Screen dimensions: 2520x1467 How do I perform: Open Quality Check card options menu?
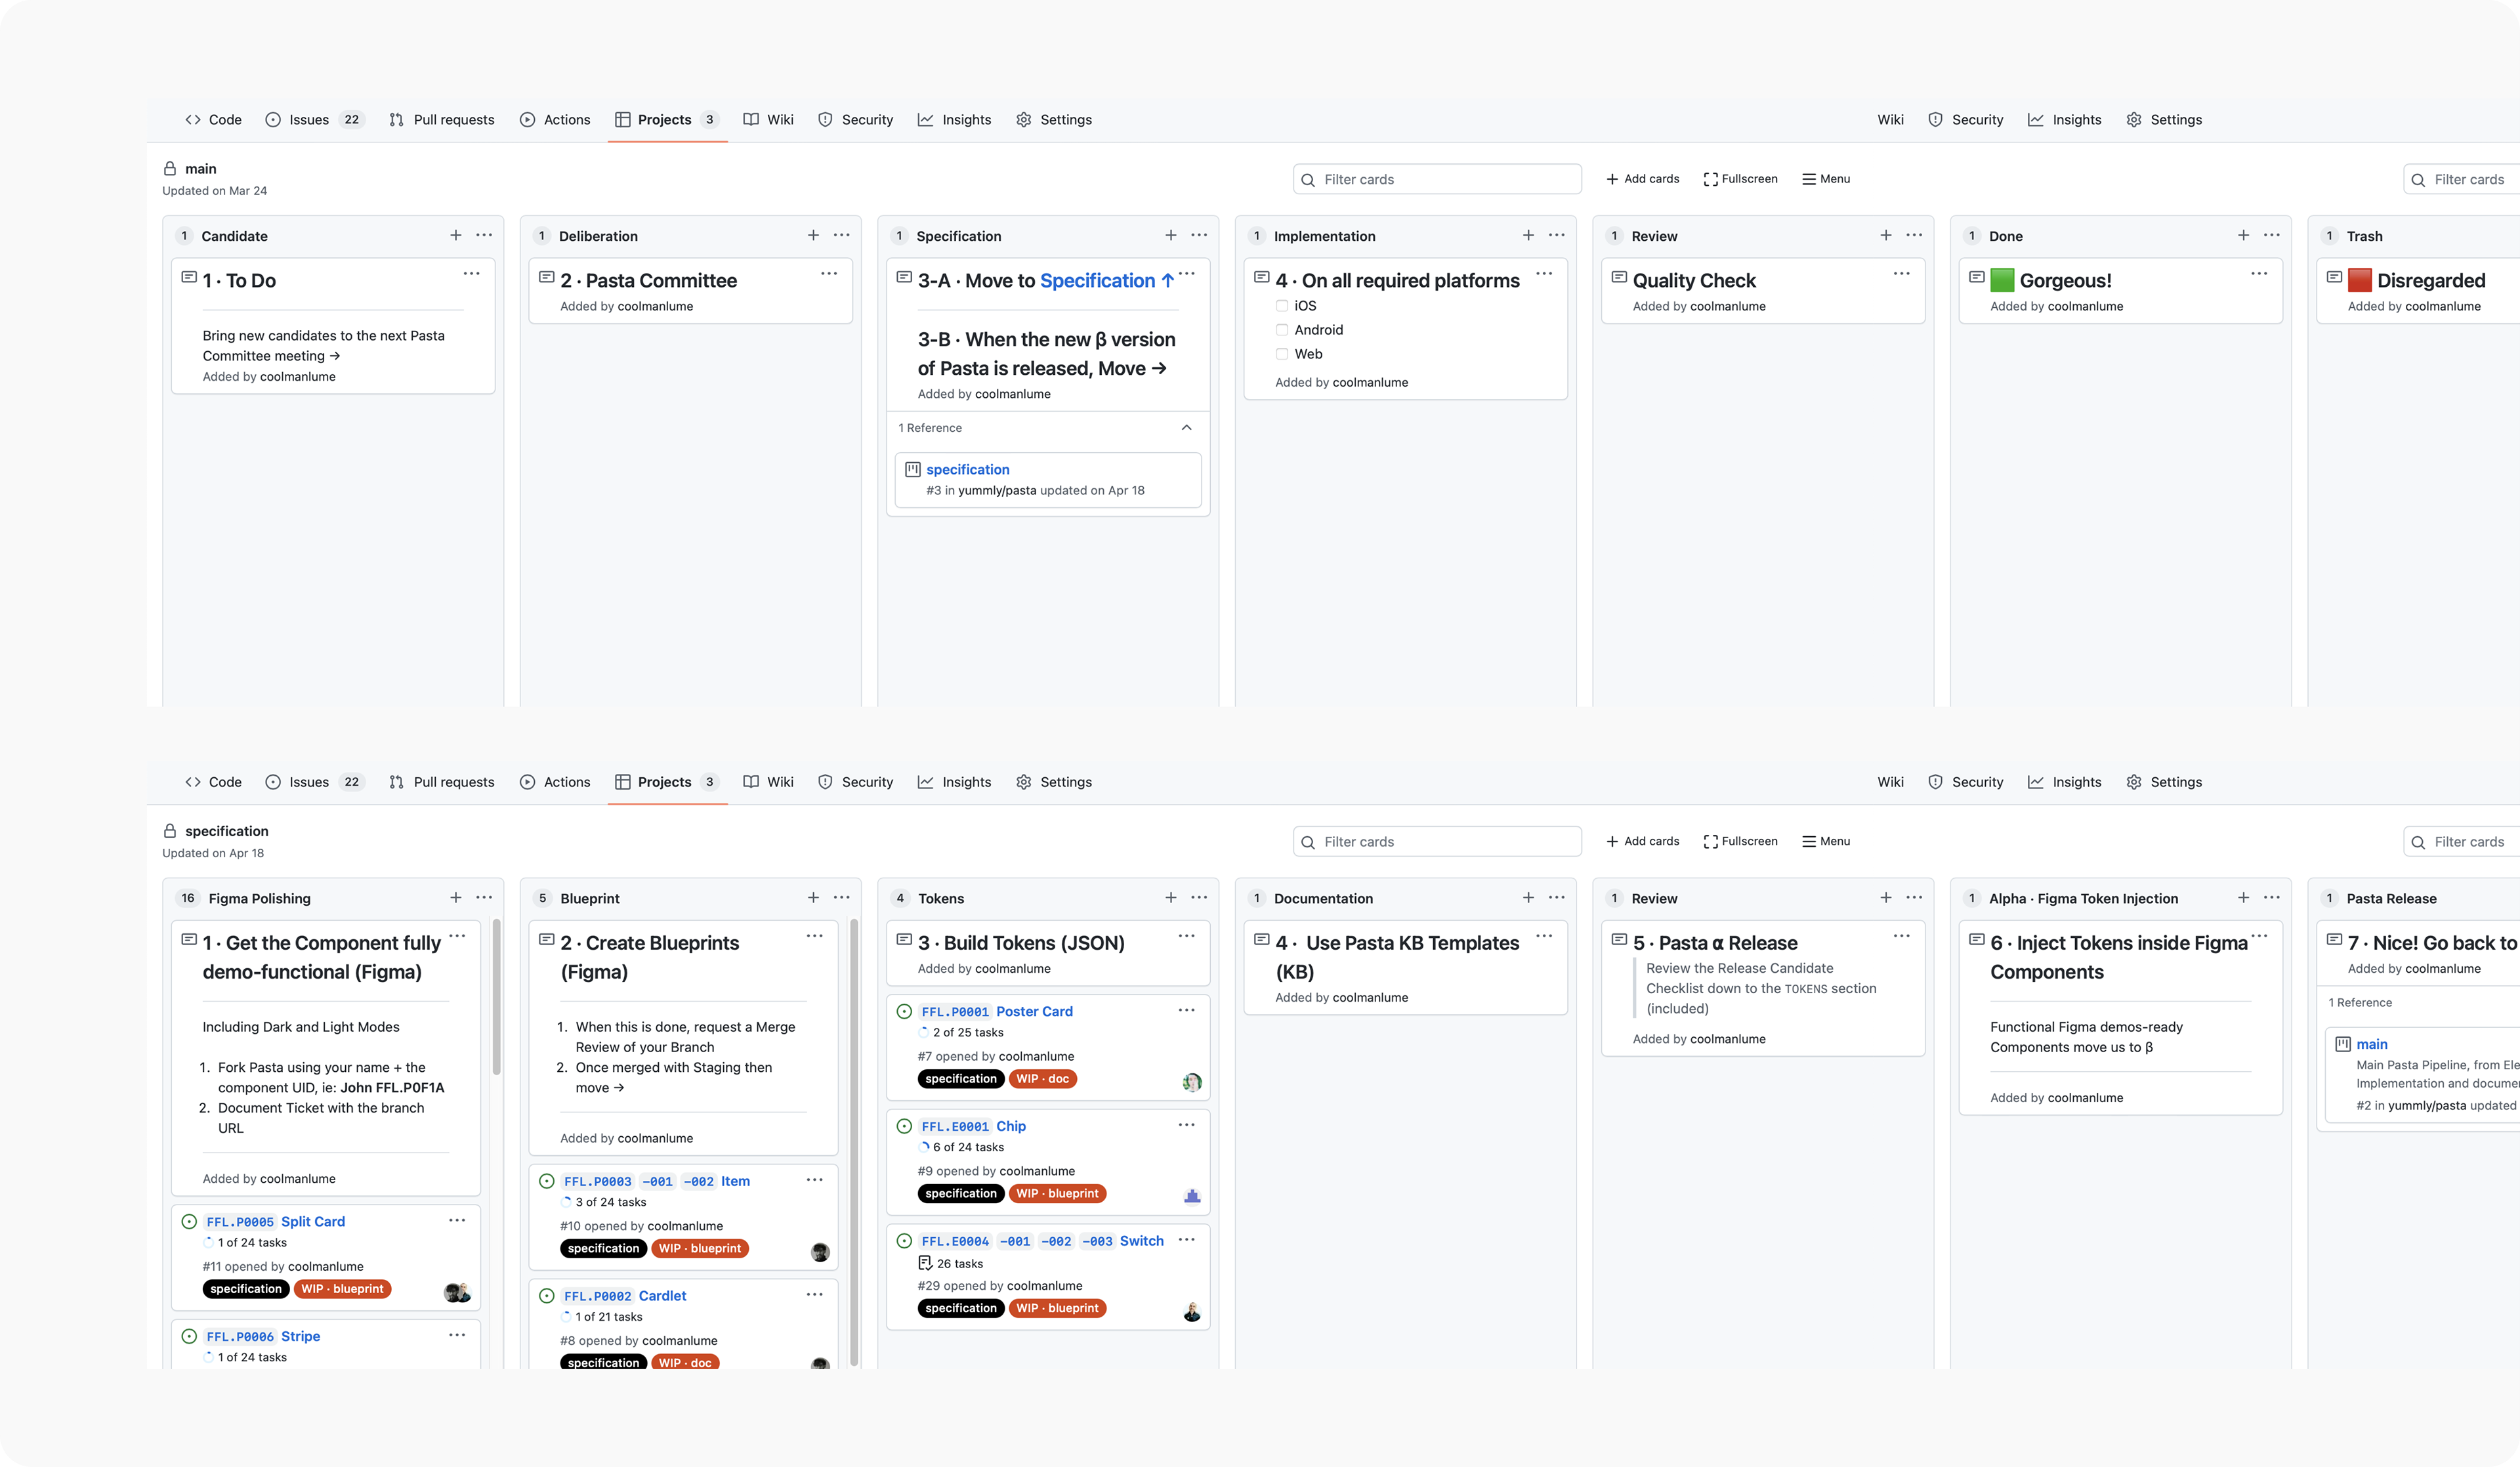(1901, 273)
